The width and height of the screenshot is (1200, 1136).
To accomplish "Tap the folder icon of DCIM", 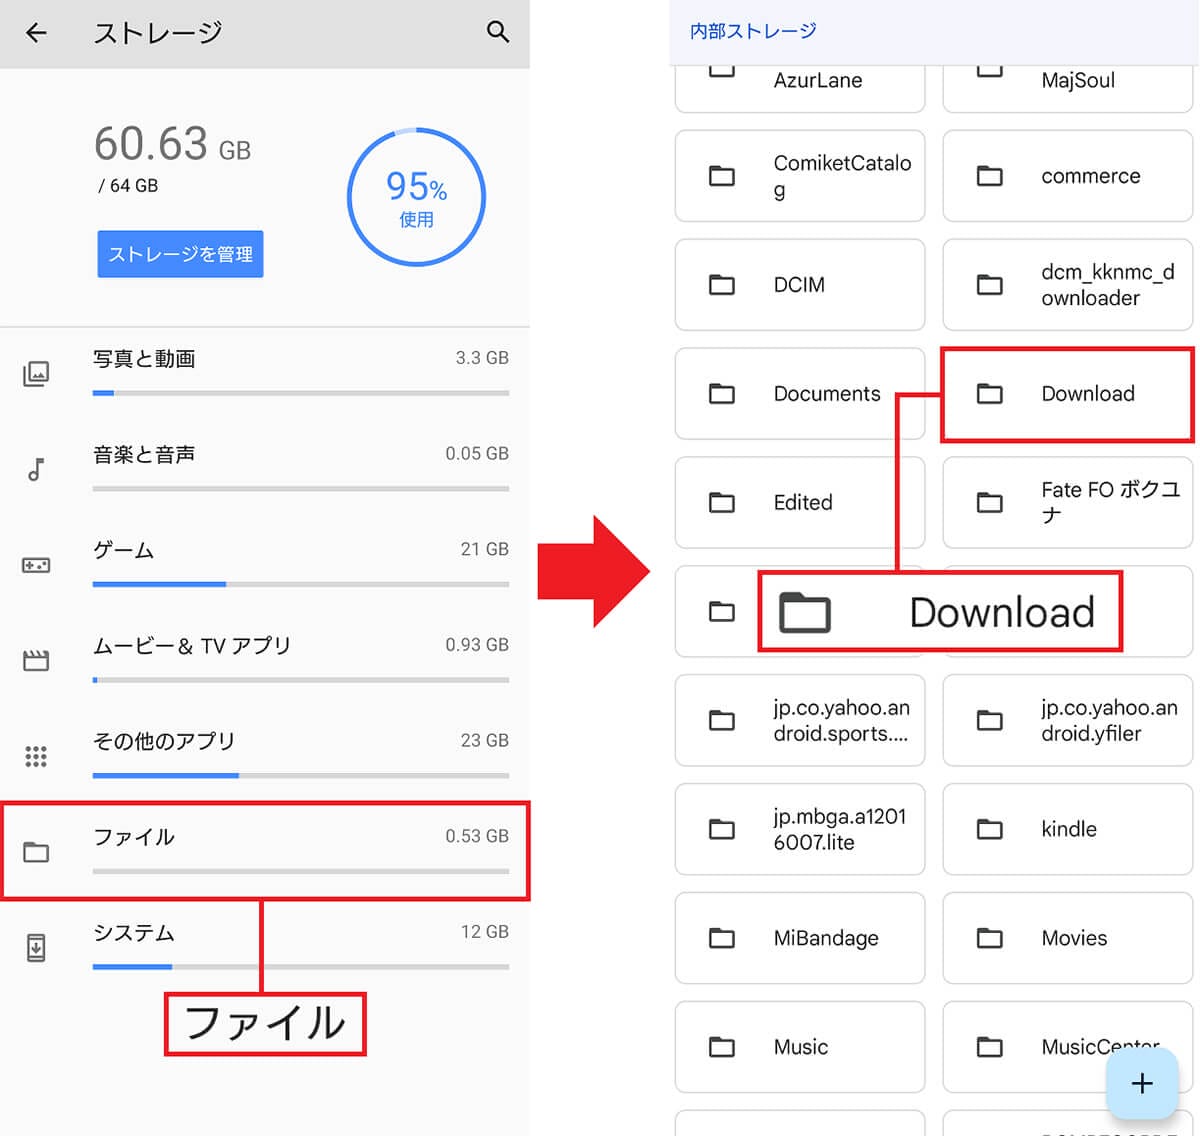I will click(722, 285).
